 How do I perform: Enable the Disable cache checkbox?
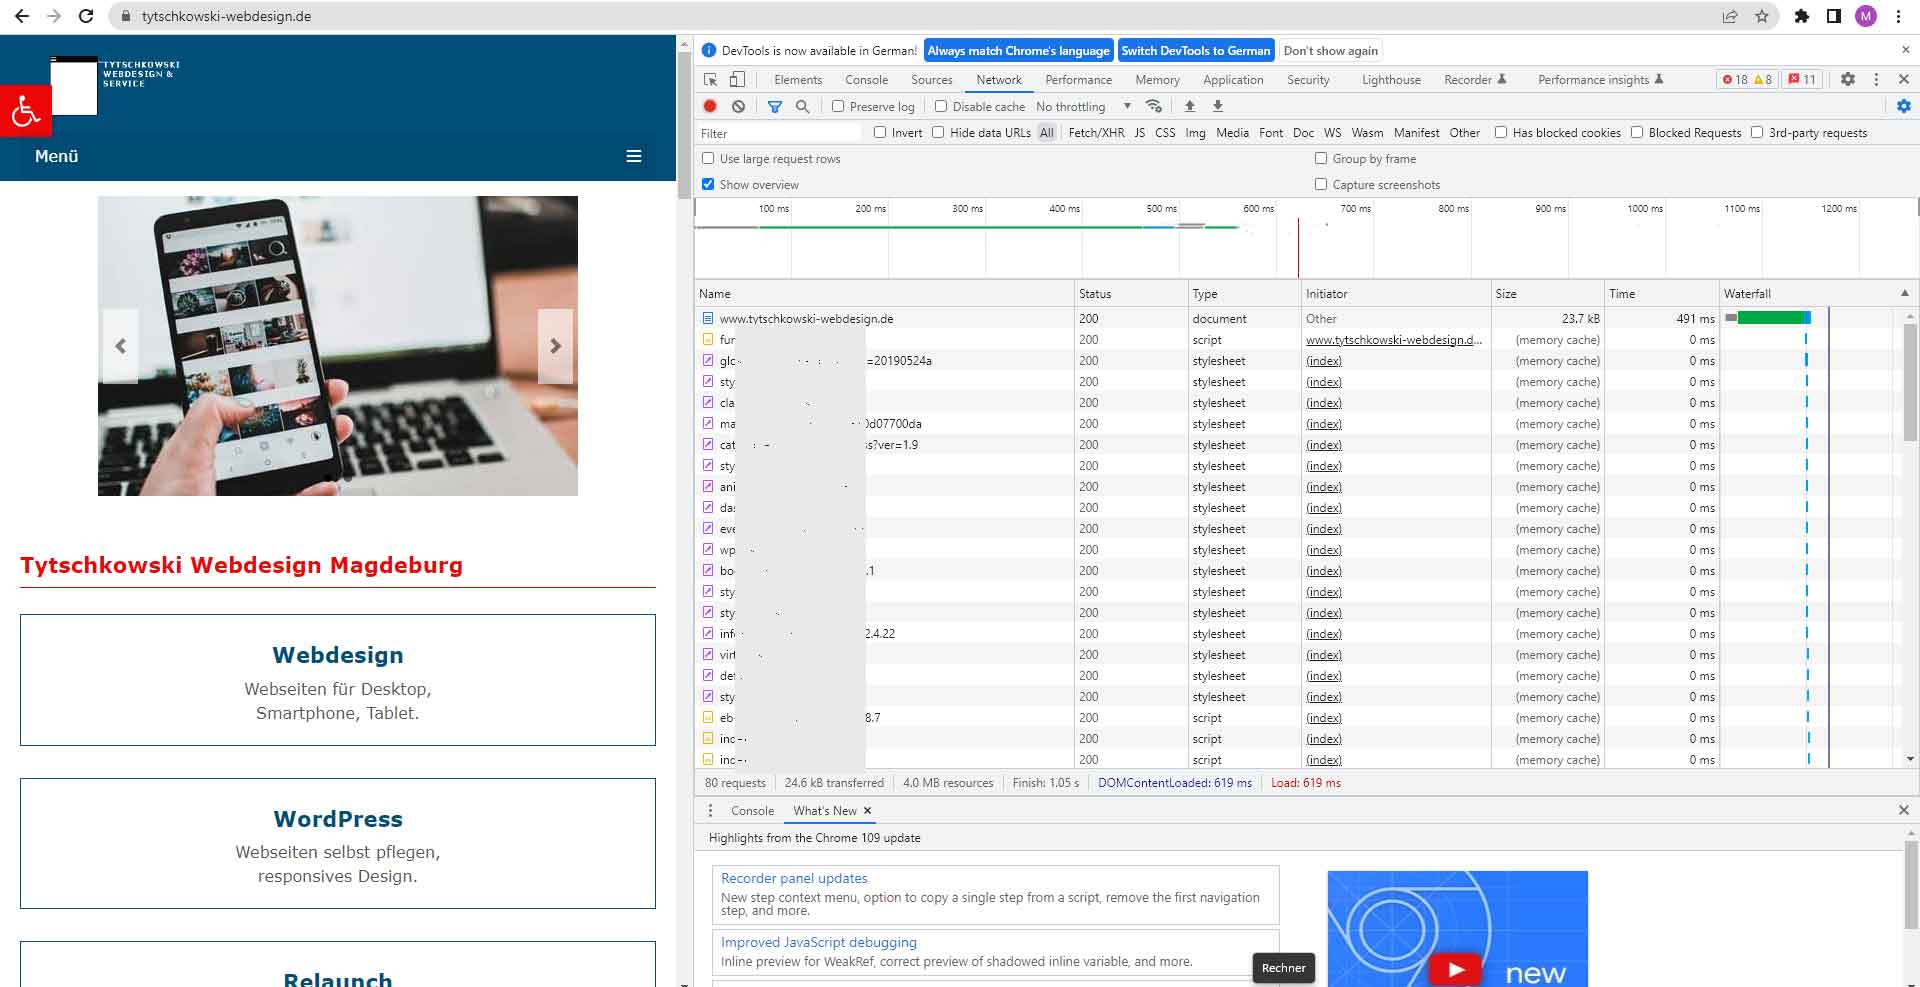point(941,106)
